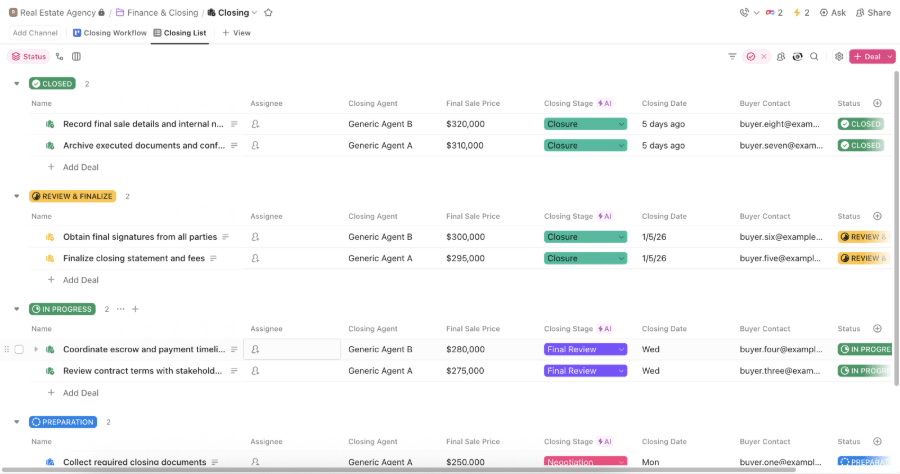Expand subtasks of Coordinate escrow task

[x=36, y=349]
